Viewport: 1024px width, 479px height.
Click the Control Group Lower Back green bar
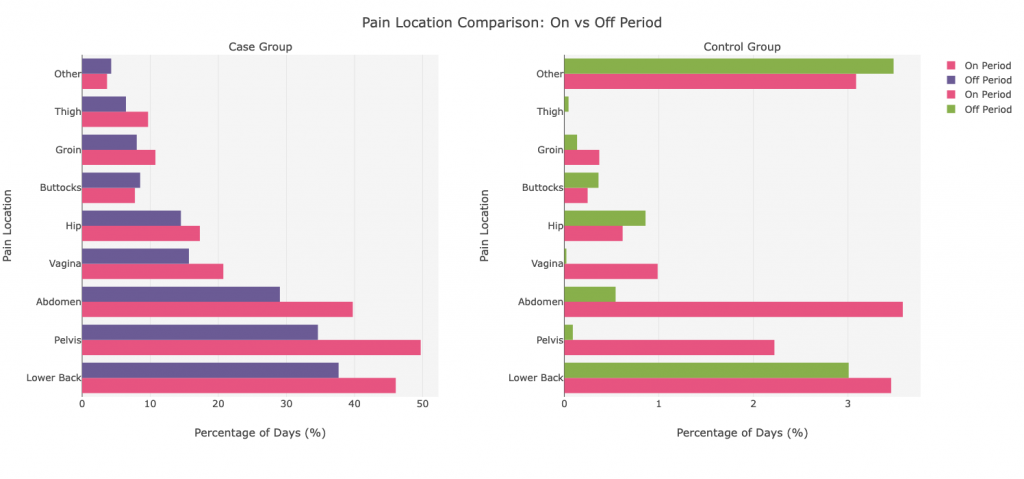[706, 370]
